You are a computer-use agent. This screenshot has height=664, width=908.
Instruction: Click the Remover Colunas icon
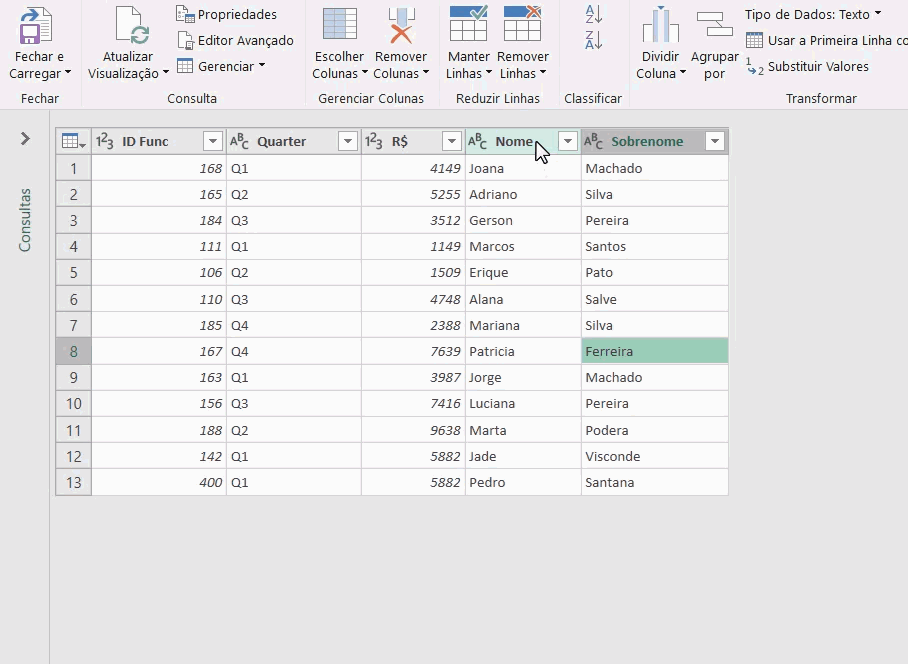(x=400, y=25)
